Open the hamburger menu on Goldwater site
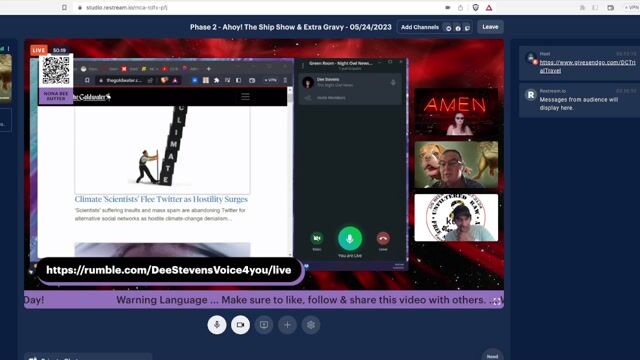This screenshot has height=360, width=640. [245, 97]
